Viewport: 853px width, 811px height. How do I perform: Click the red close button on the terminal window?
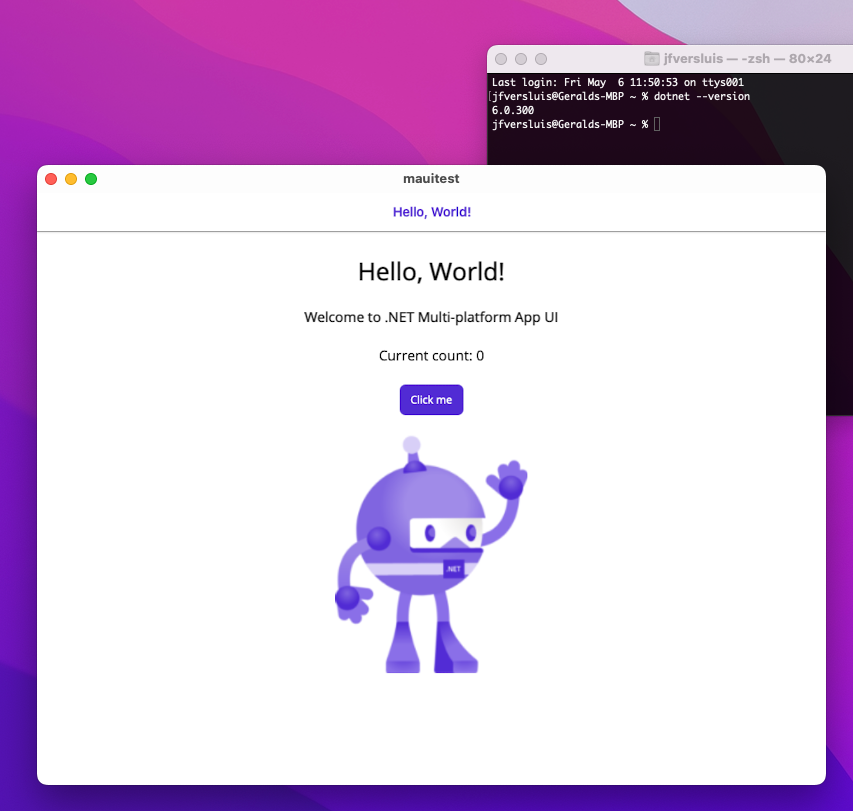click(499, 59)
